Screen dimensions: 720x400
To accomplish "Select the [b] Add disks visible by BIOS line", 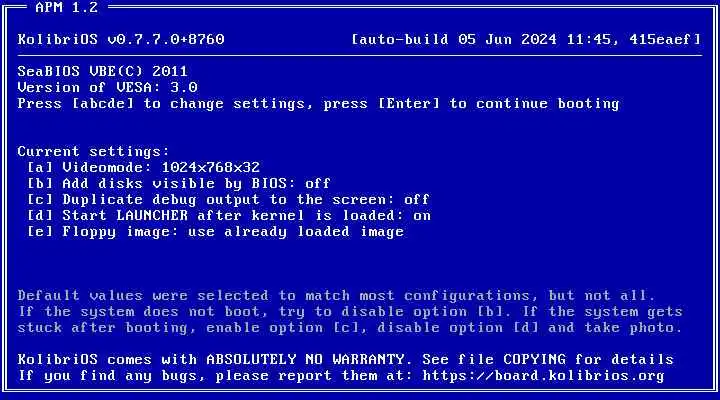I will [178, 183].
